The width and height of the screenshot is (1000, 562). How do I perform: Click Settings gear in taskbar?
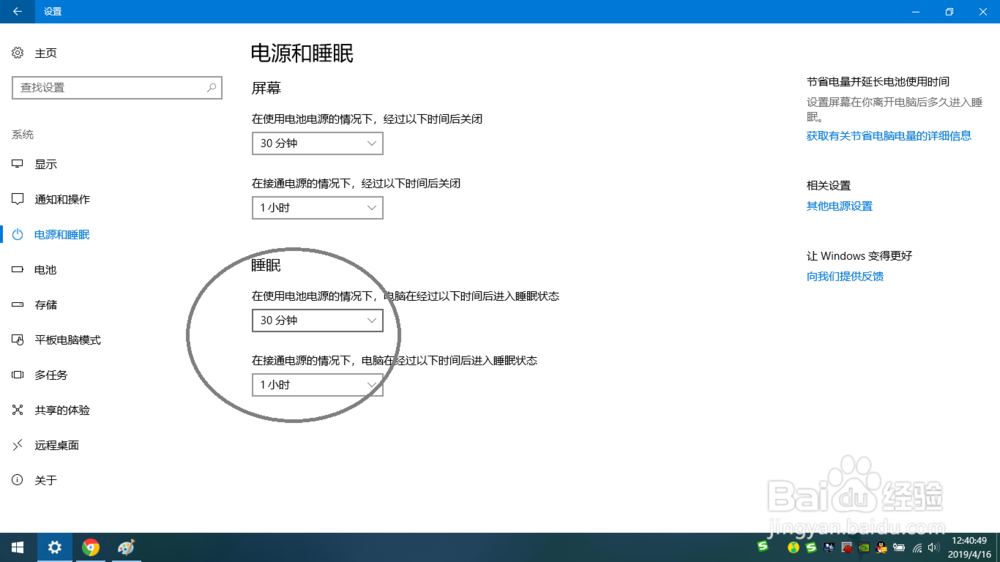pyautogui.click(x=55, y=547)
